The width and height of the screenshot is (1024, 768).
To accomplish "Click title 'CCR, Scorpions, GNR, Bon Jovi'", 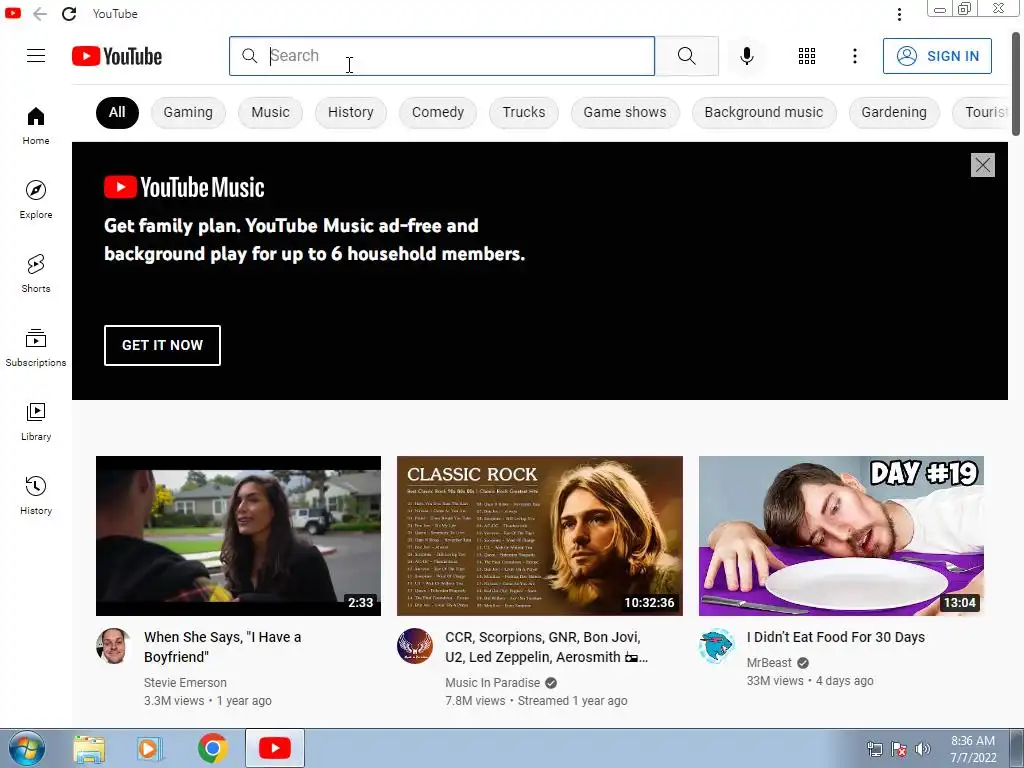I will 546,647.
